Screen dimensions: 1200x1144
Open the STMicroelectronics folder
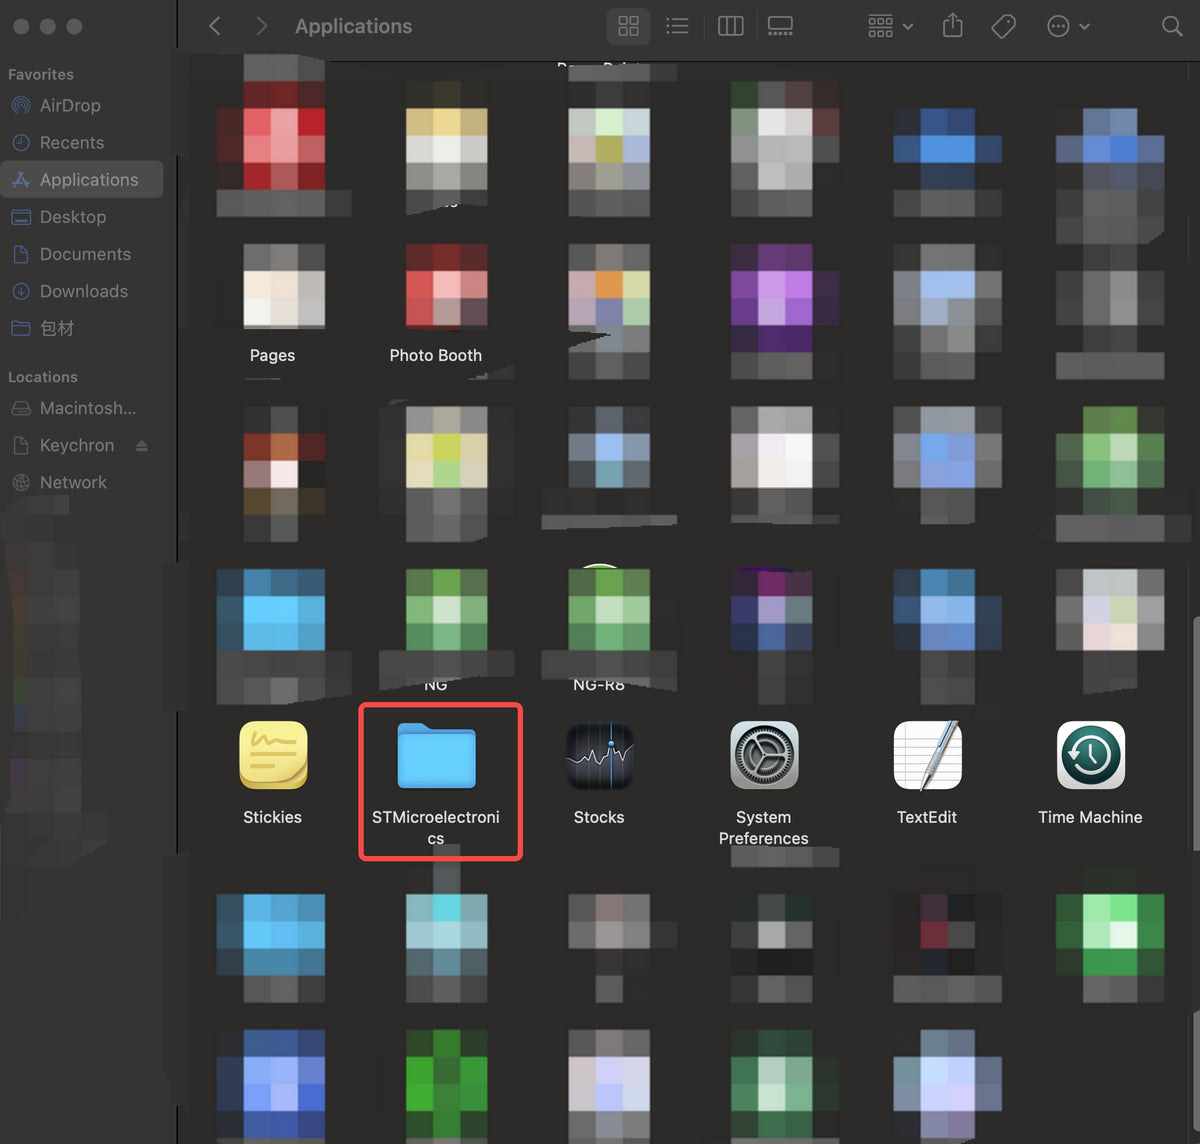(x=436, y=756)
